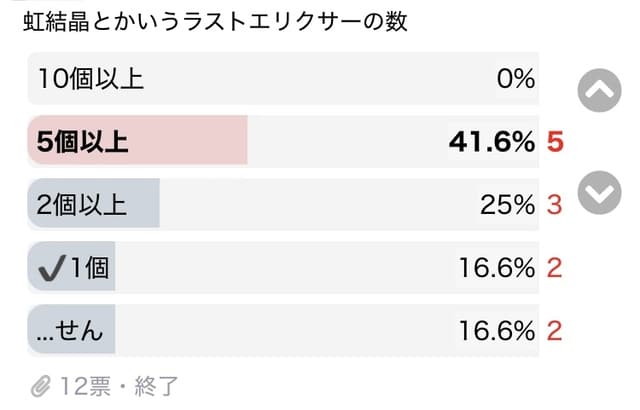Image resolution: width=640 pixels, height=410 pixels.
Task: Click the poll title 虹結晶とかいうラストエリクサーの数
Action: click(x=206, y=21)
